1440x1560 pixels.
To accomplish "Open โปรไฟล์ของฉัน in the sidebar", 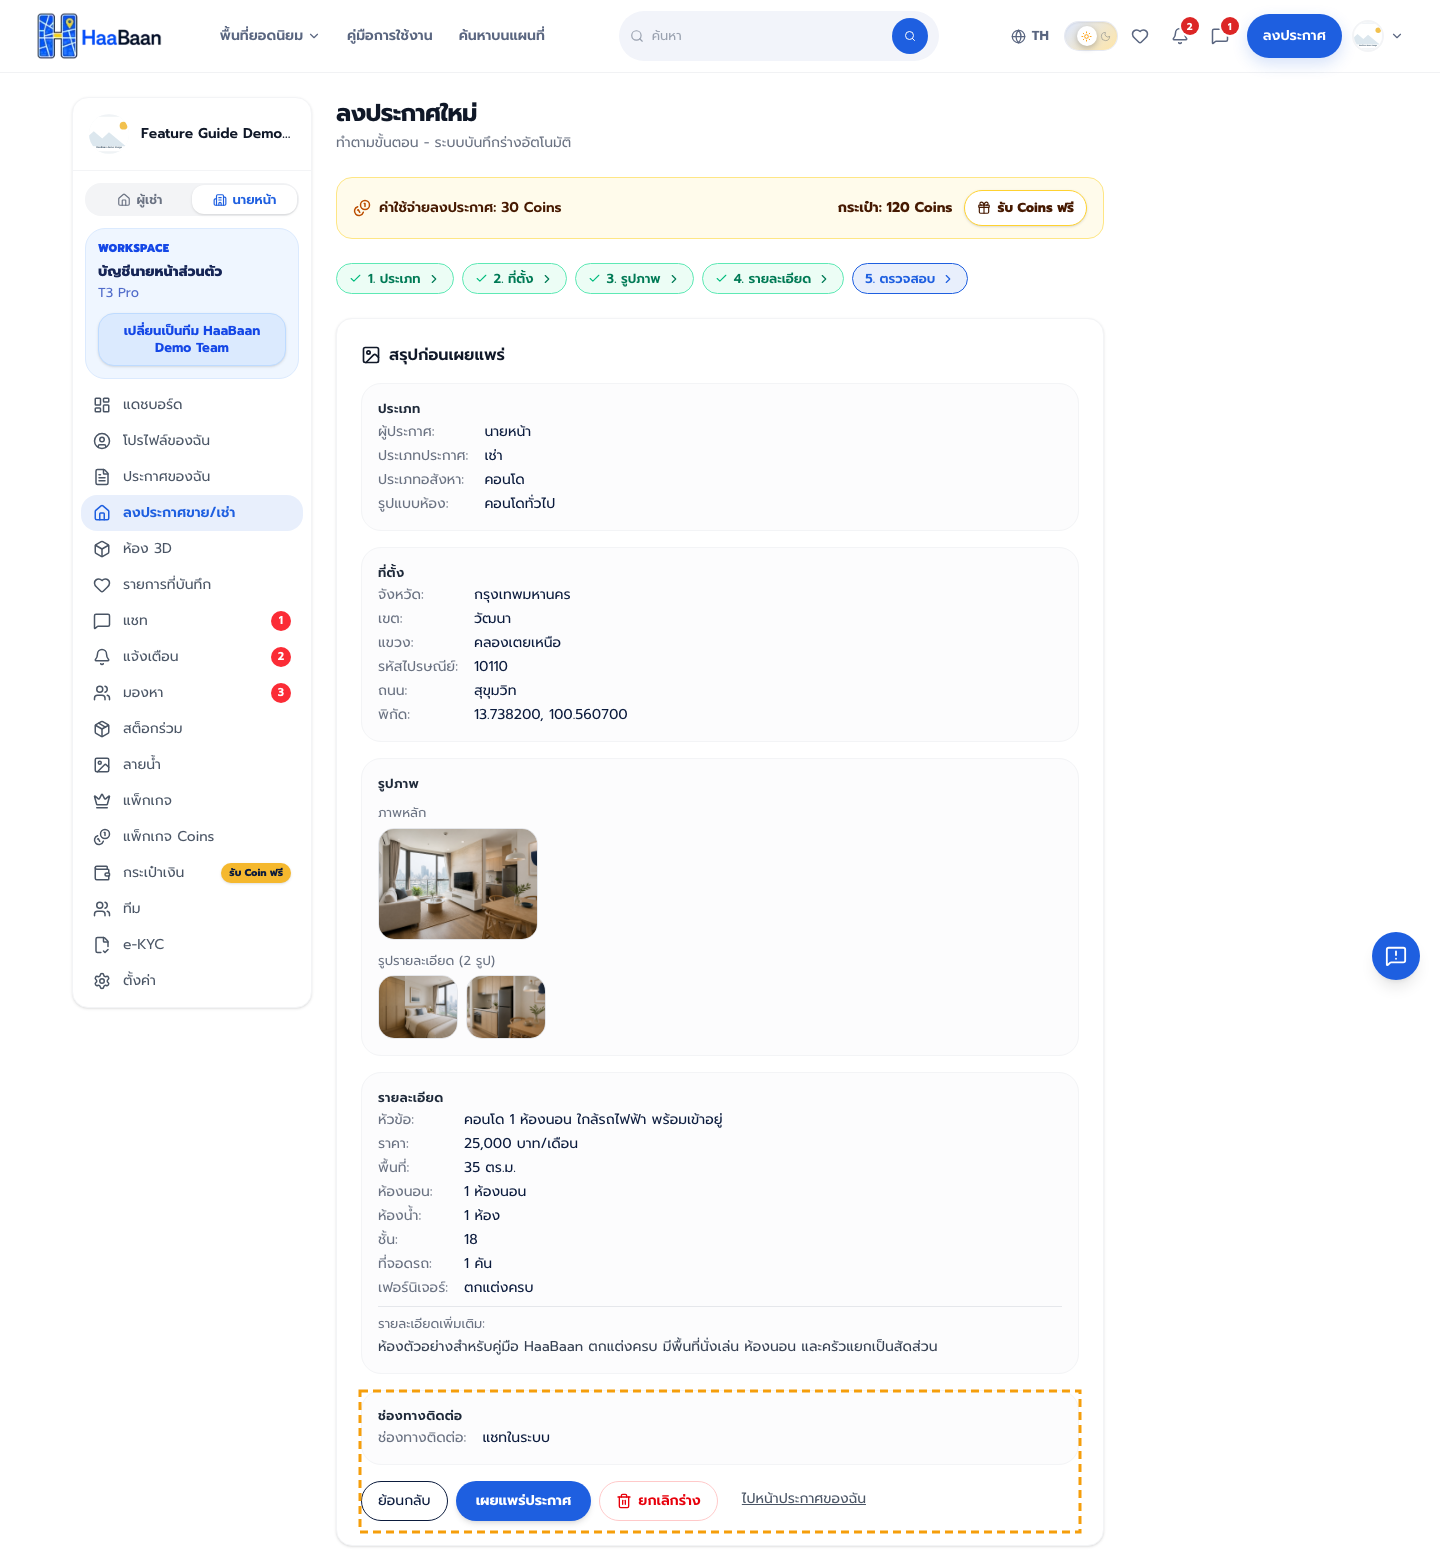I will coord(192,441).
